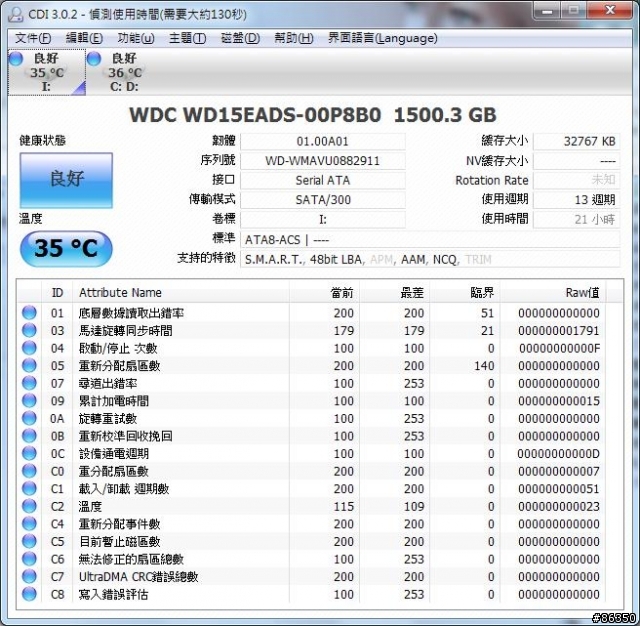Click the power on hours field 21 小時
Image resolution: width=640 pixels, height=626 pixels.
(577, 220)
